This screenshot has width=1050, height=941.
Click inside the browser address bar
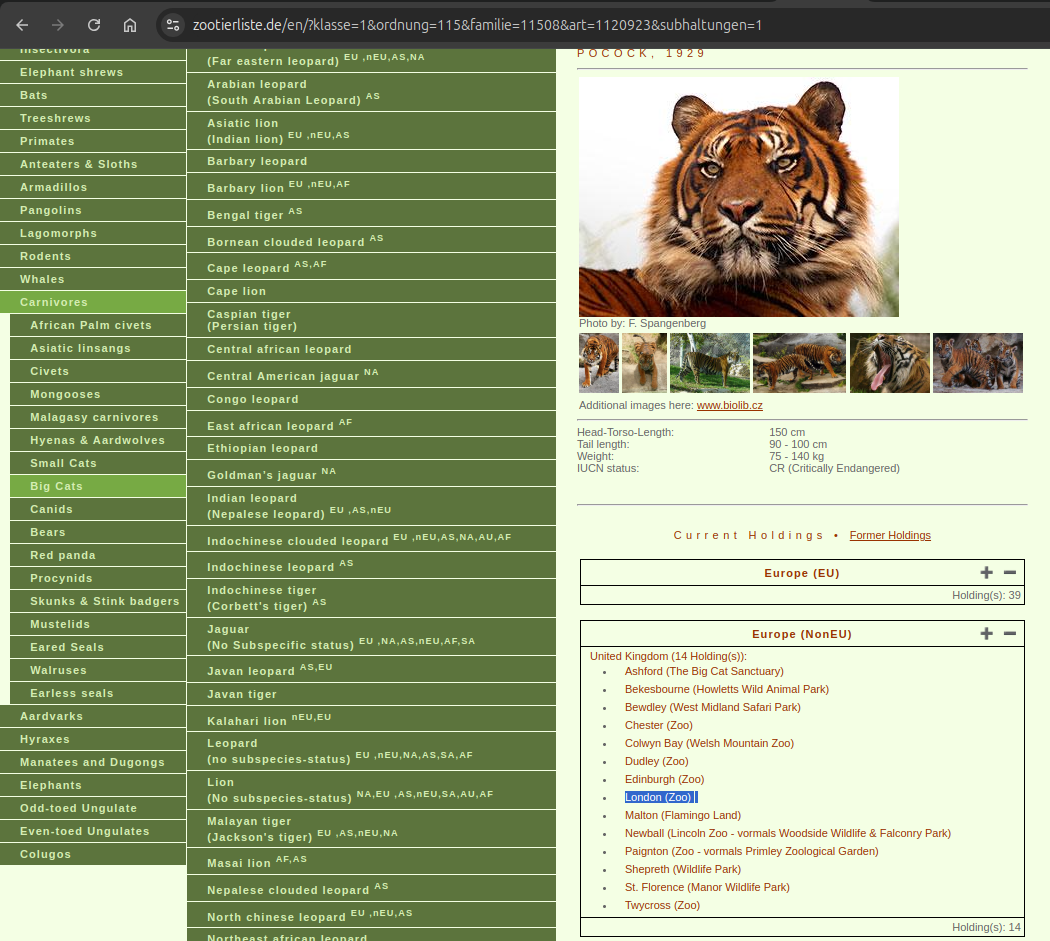click(x=450, y=25)
